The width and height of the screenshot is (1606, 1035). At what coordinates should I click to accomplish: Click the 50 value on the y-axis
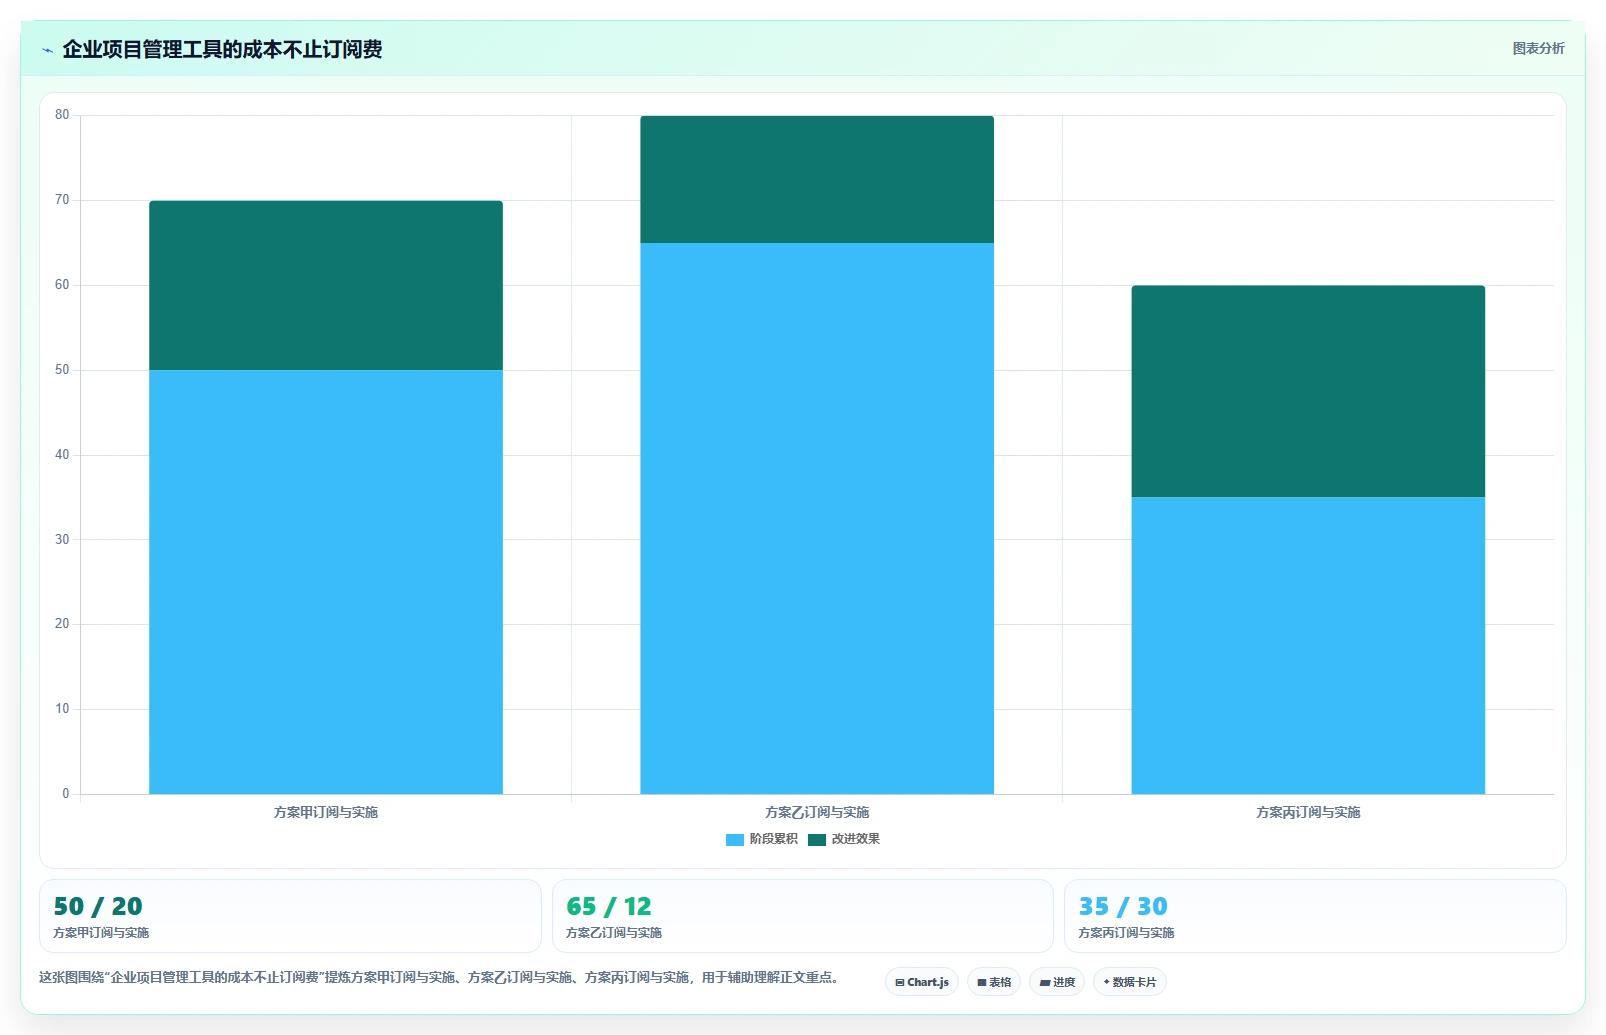coord(62,370)
